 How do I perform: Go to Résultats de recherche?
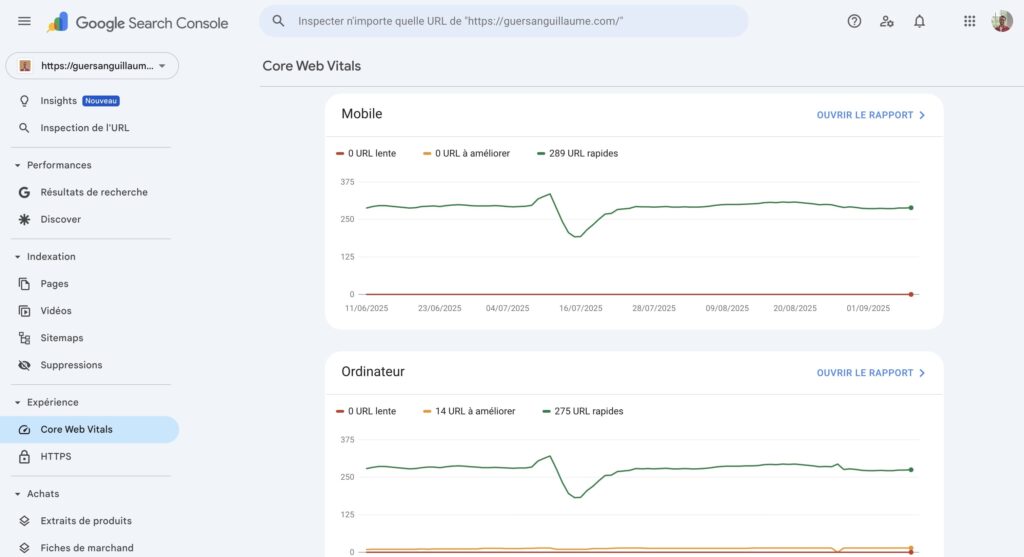point(89,192)
